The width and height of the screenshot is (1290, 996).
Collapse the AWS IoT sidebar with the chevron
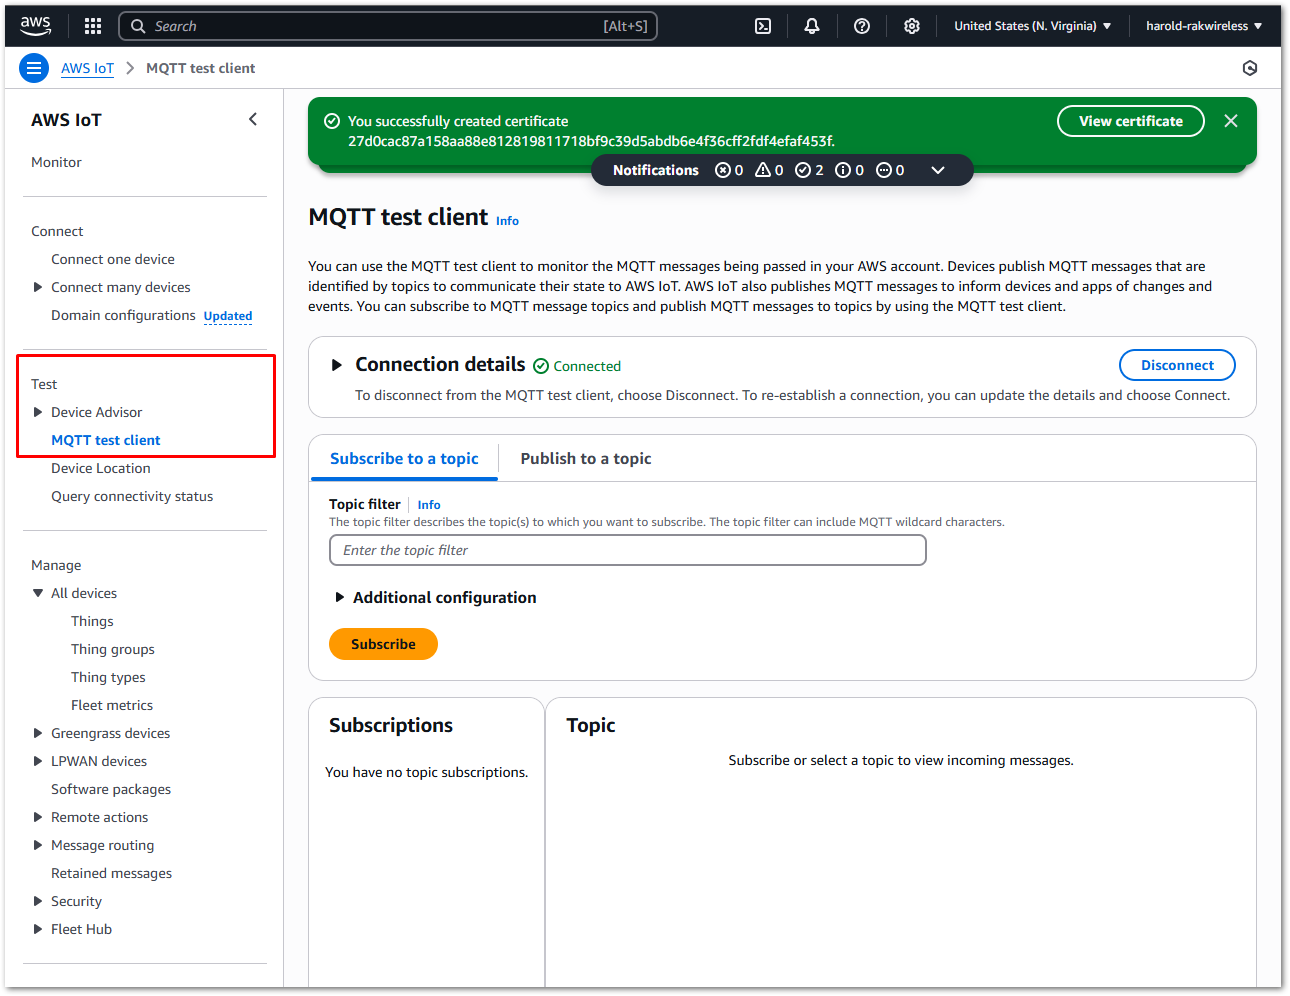click(x=253, y=118)
